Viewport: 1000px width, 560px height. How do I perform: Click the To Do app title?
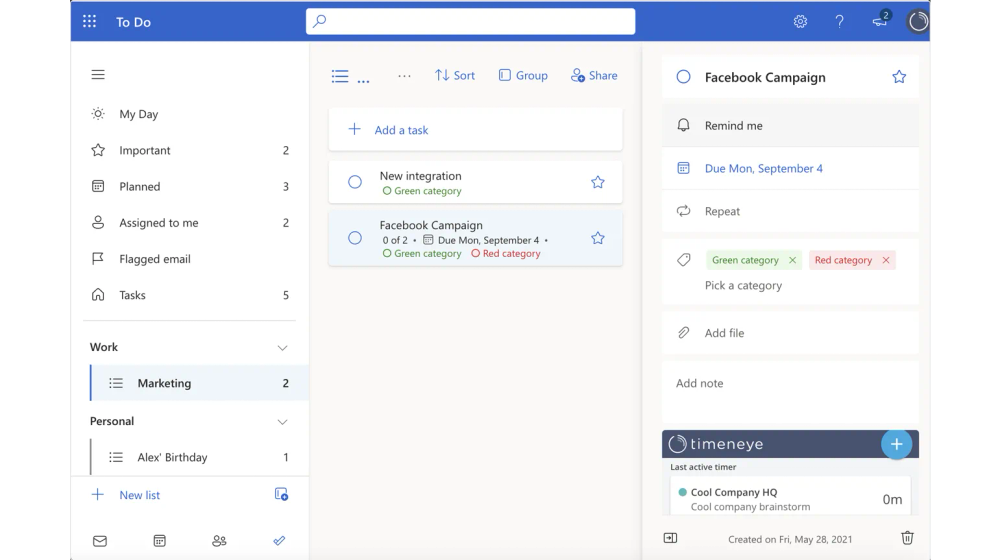click(x=133, y=22)
